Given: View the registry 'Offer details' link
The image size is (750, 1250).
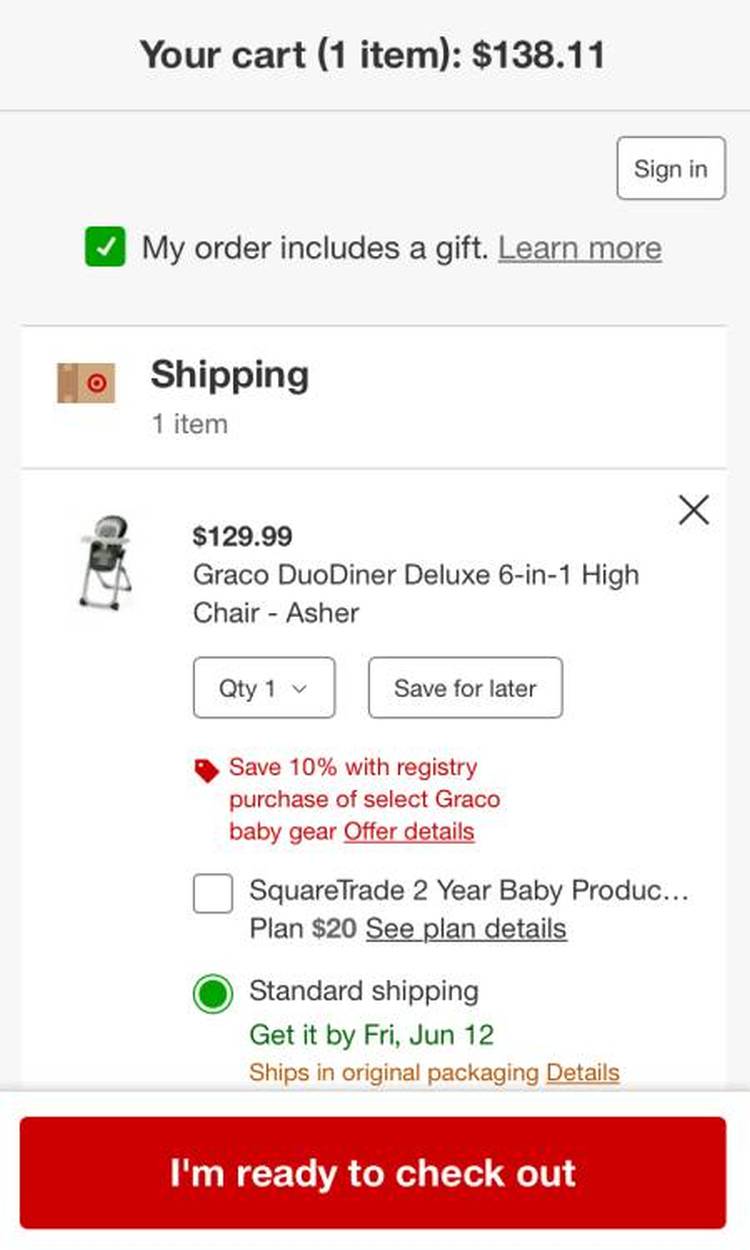Looking at the screenshot, I should click(409, 832).
